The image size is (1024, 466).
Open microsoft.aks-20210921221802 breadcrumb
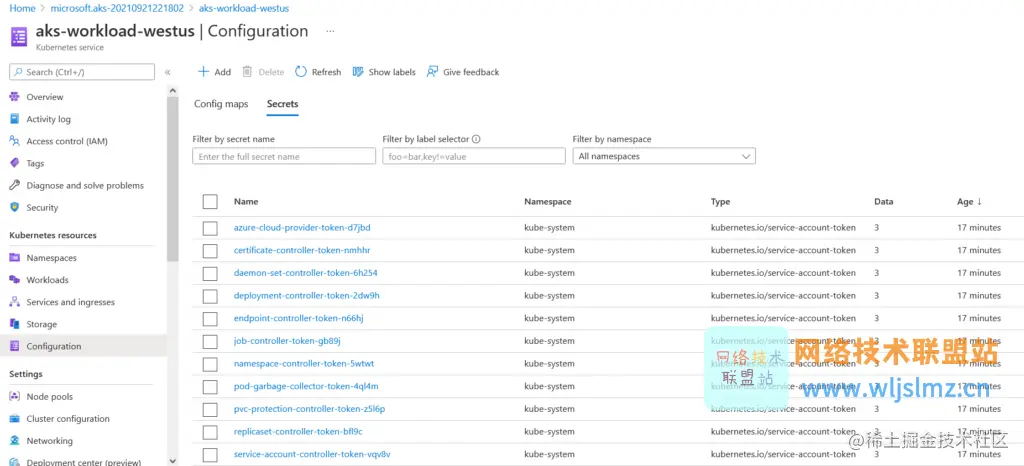[x=117, y=8]
